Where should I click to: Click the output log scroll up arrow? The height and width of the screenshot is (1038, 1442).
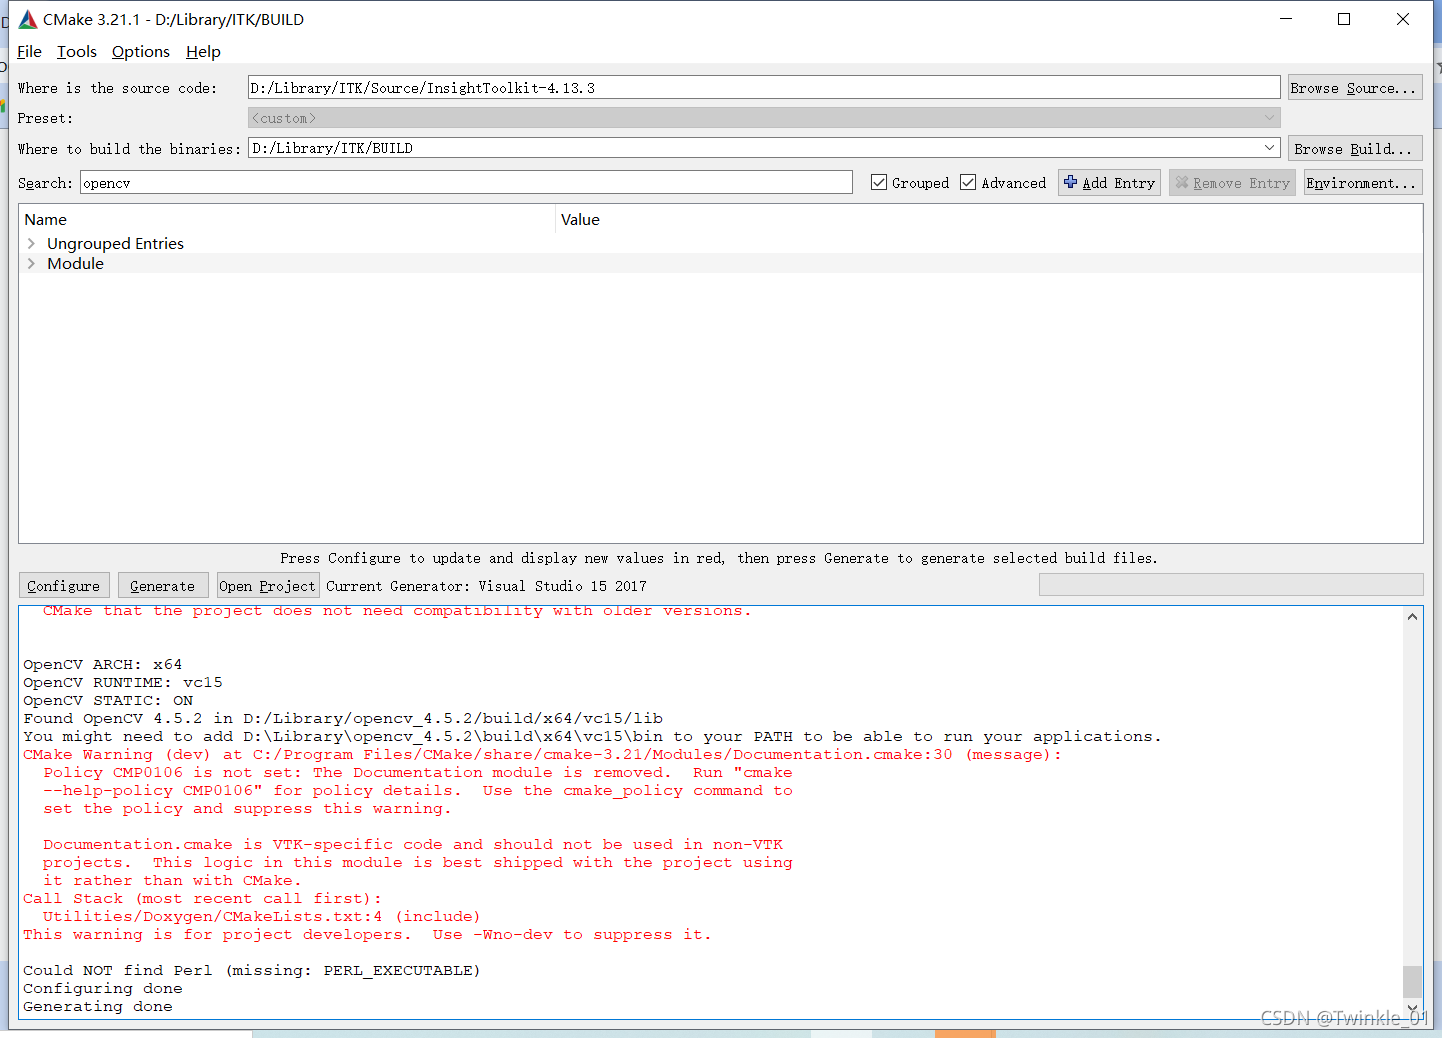click(1412, 616)
